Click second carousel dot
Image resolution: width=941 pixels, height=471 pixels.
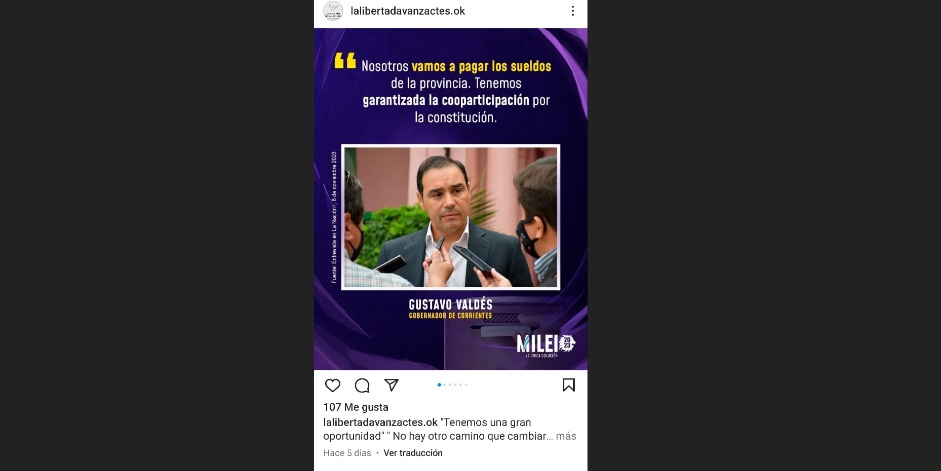445,385
